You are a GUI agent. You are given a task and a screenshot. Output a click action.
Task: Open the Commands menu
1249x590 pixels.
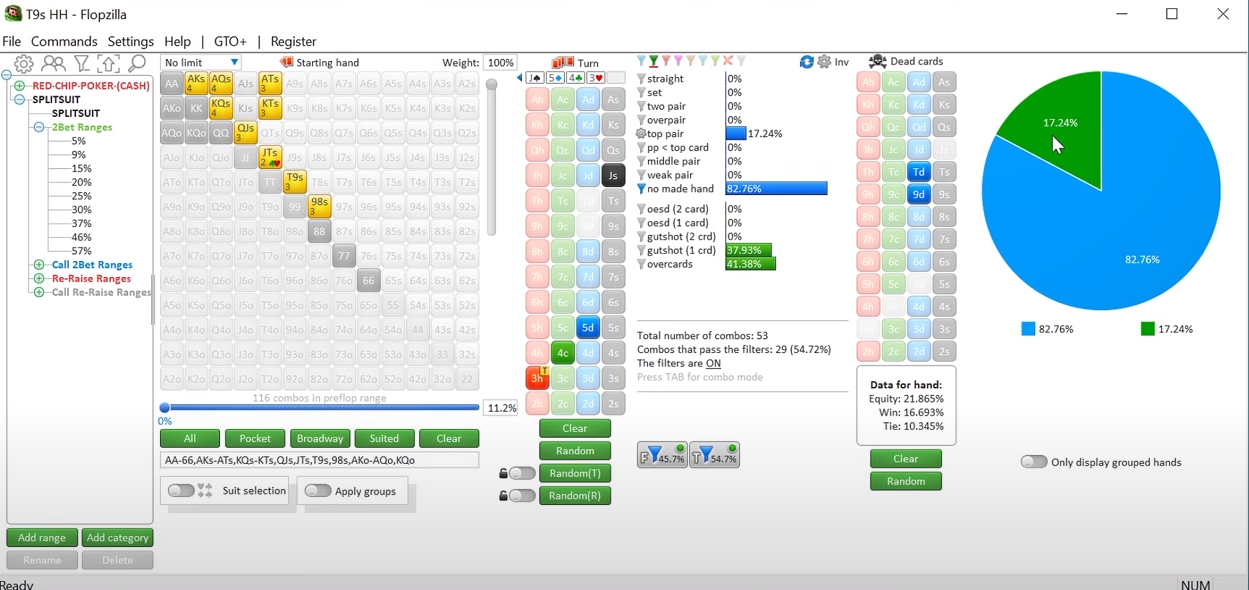(x=64, y=41)
